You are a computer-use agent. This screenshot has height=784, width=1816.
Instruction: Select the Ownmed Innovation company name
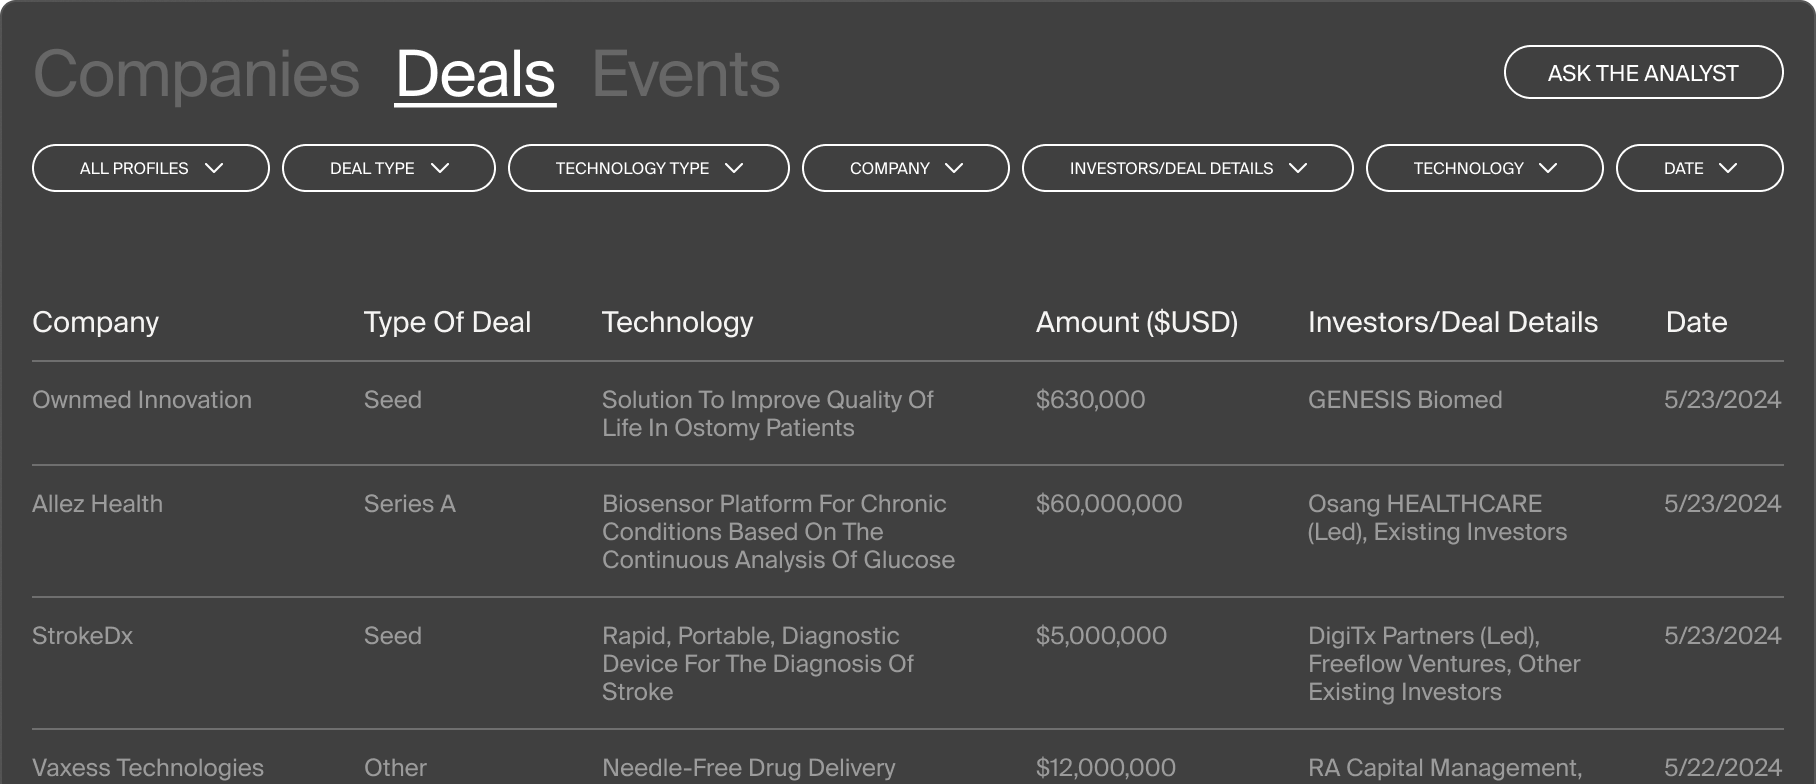(142, 399)
